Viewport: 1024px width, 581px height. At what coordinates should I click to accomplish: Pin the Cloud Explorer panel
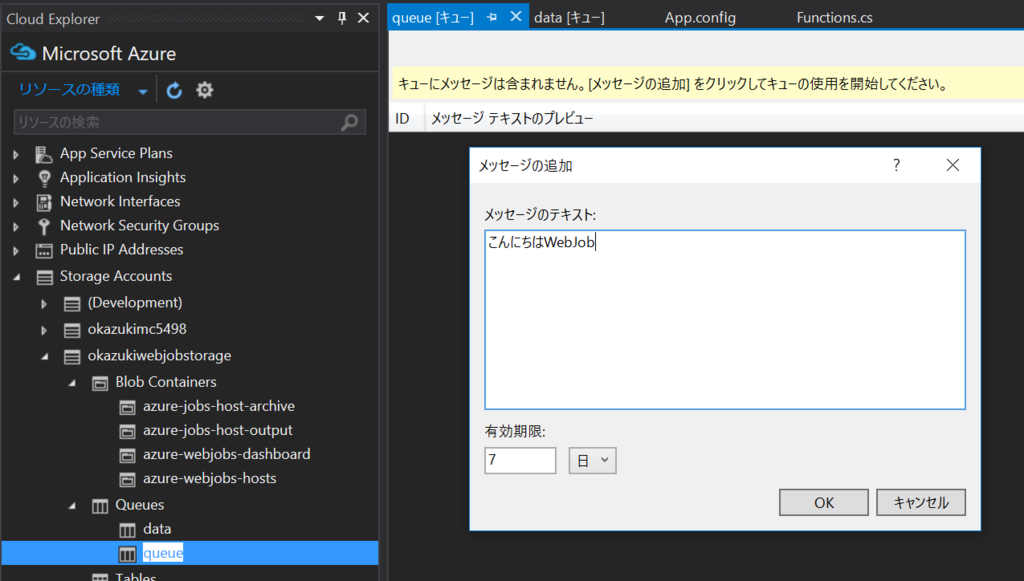342,18
